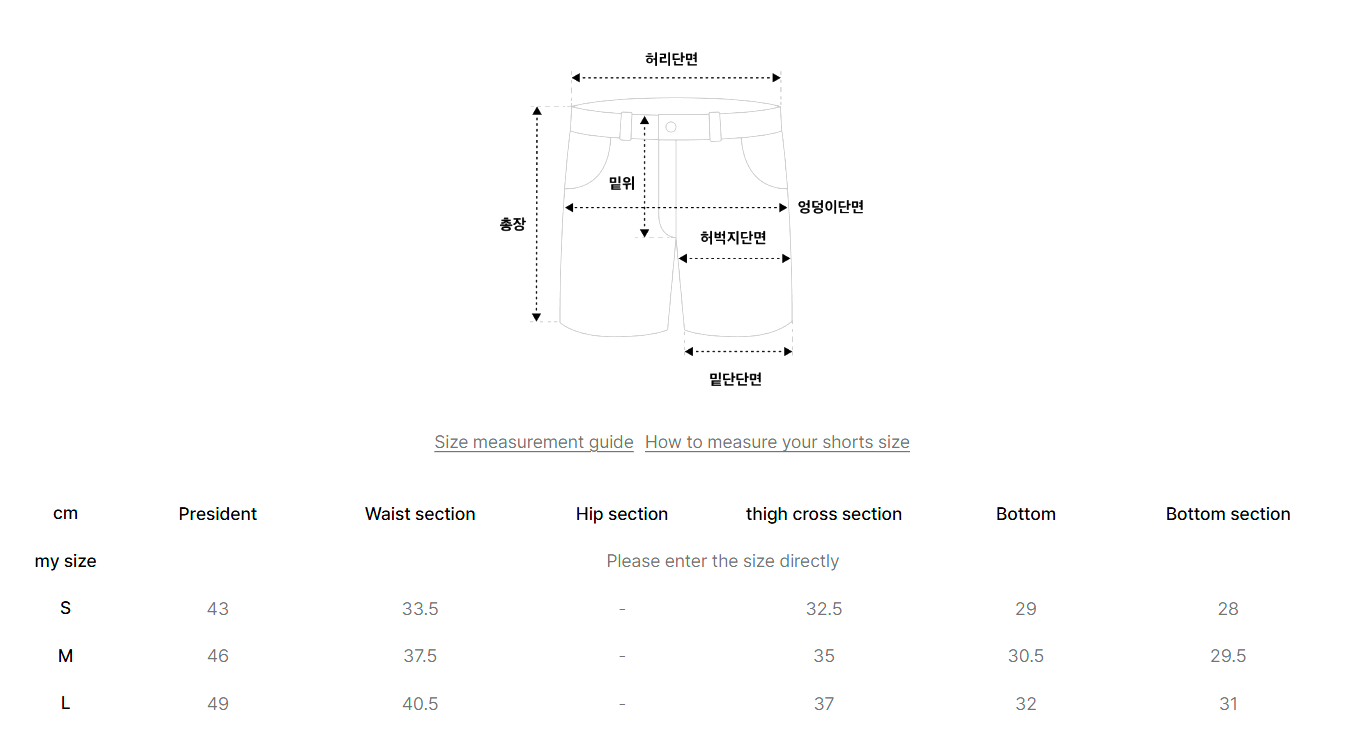This screenshot has height=753, width=1347.
Task: Click the Bottom section column header
Action: pyautogui.click(x=1228, y=514)
